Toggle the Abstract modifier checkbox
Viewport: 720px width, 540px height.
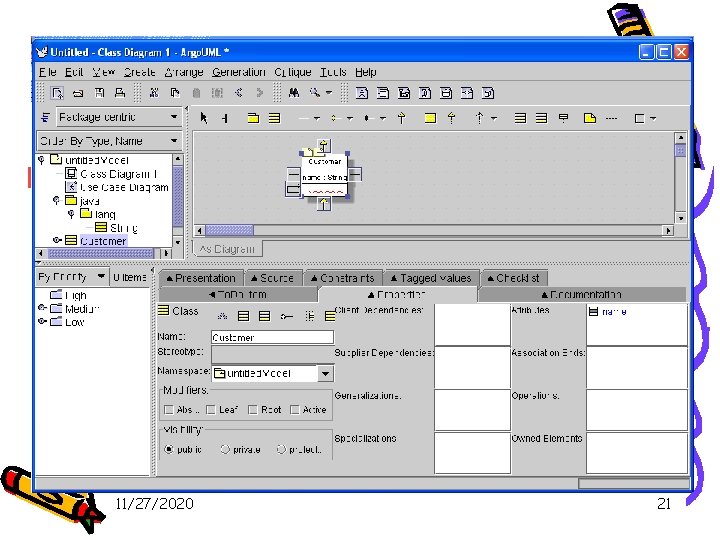tap(169, 410)
